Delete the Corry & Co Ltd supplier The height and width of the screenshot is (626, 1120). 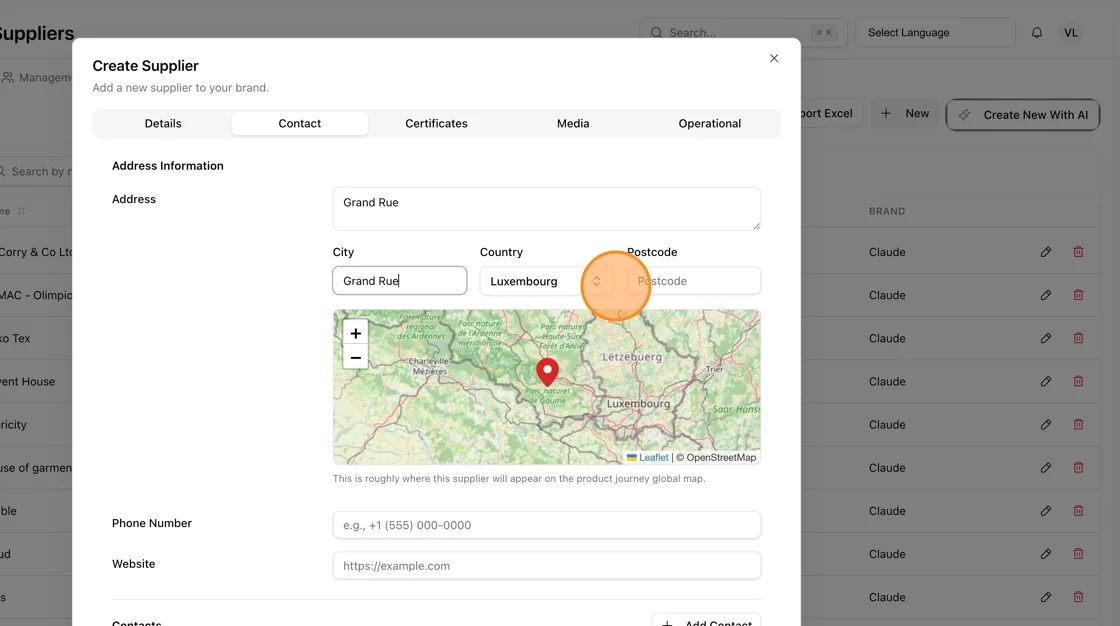pos(1079,252)
